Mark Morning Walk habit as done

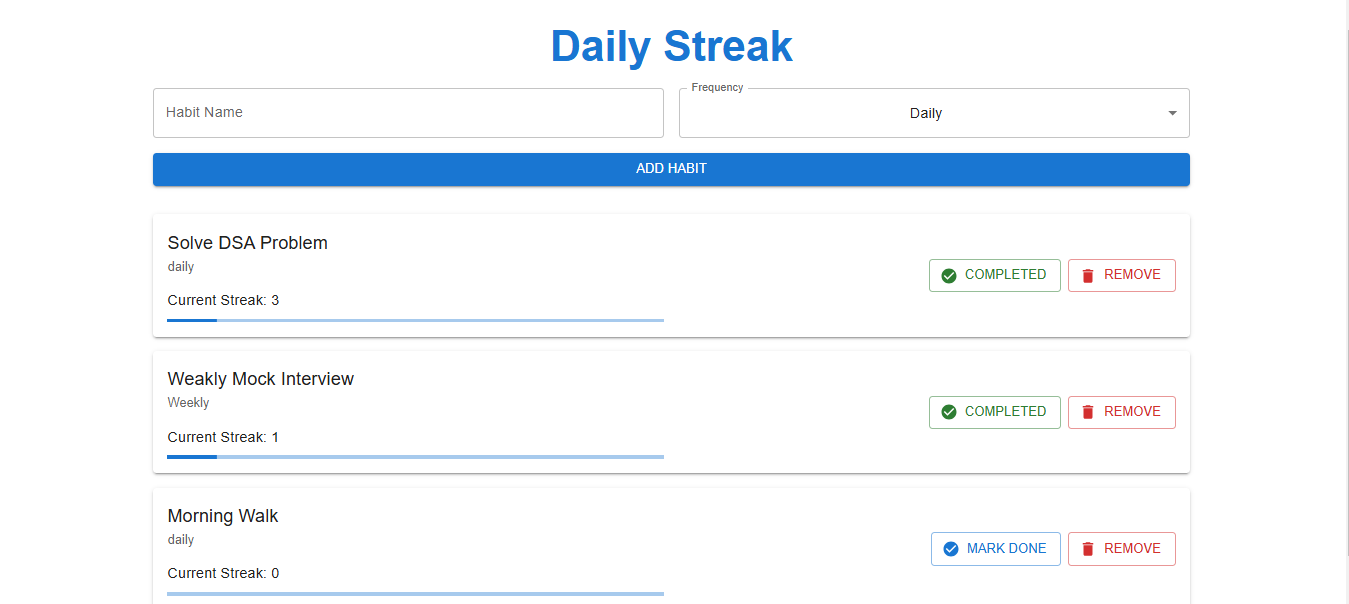pos(996,549)
